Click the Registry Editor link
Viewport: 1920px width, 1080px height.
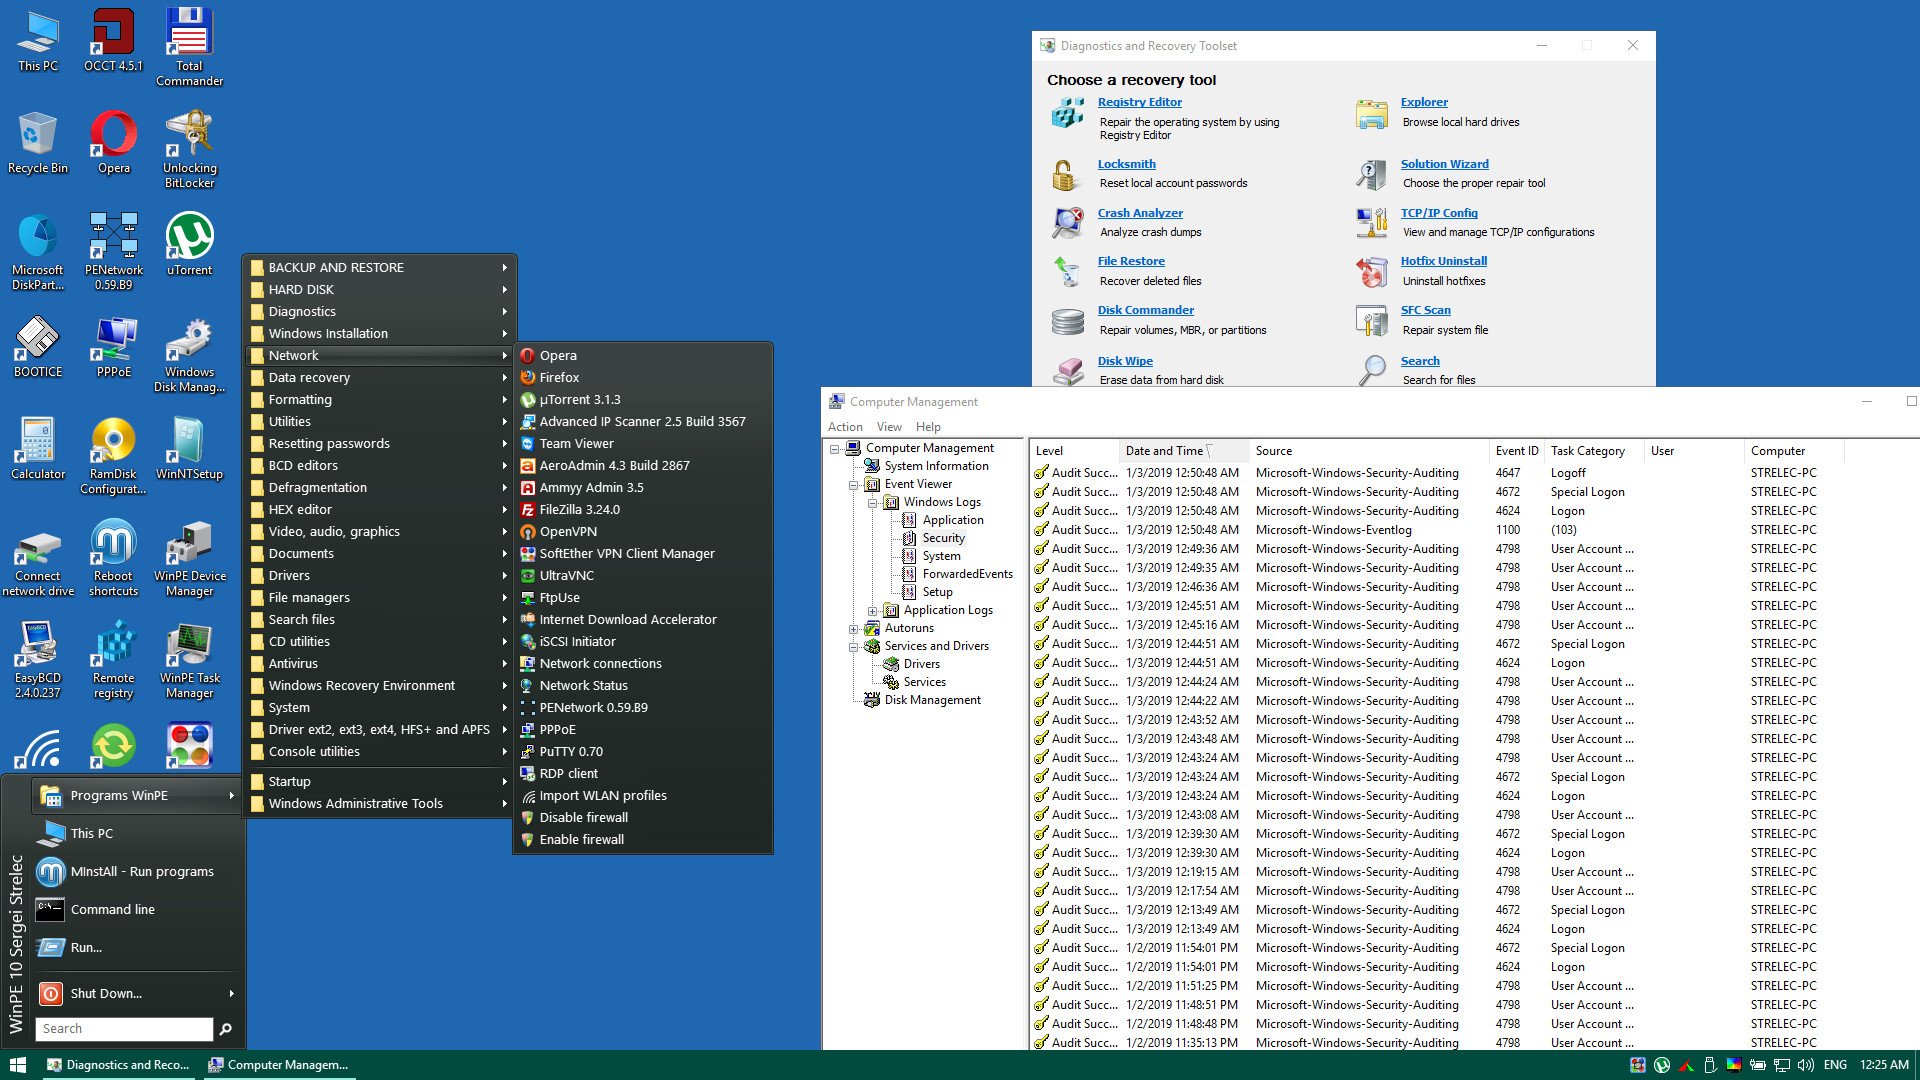(x=1139, y=102)
